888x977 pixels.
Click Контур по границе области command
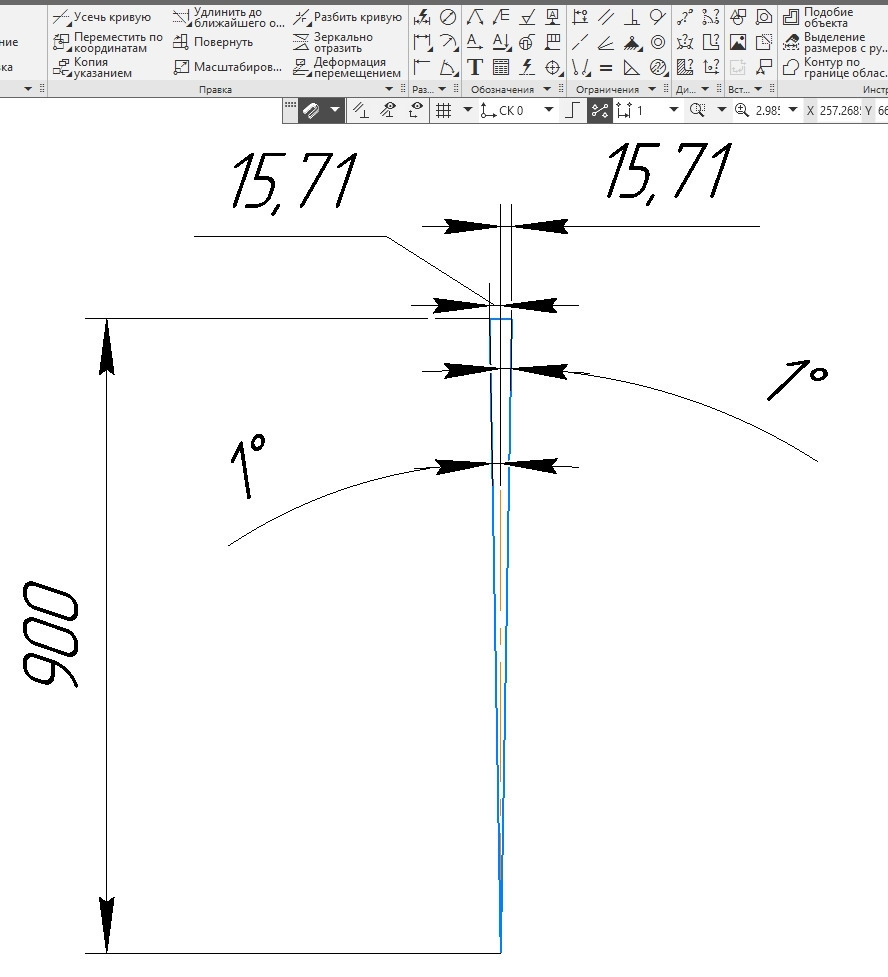click(x=834, y=67)
